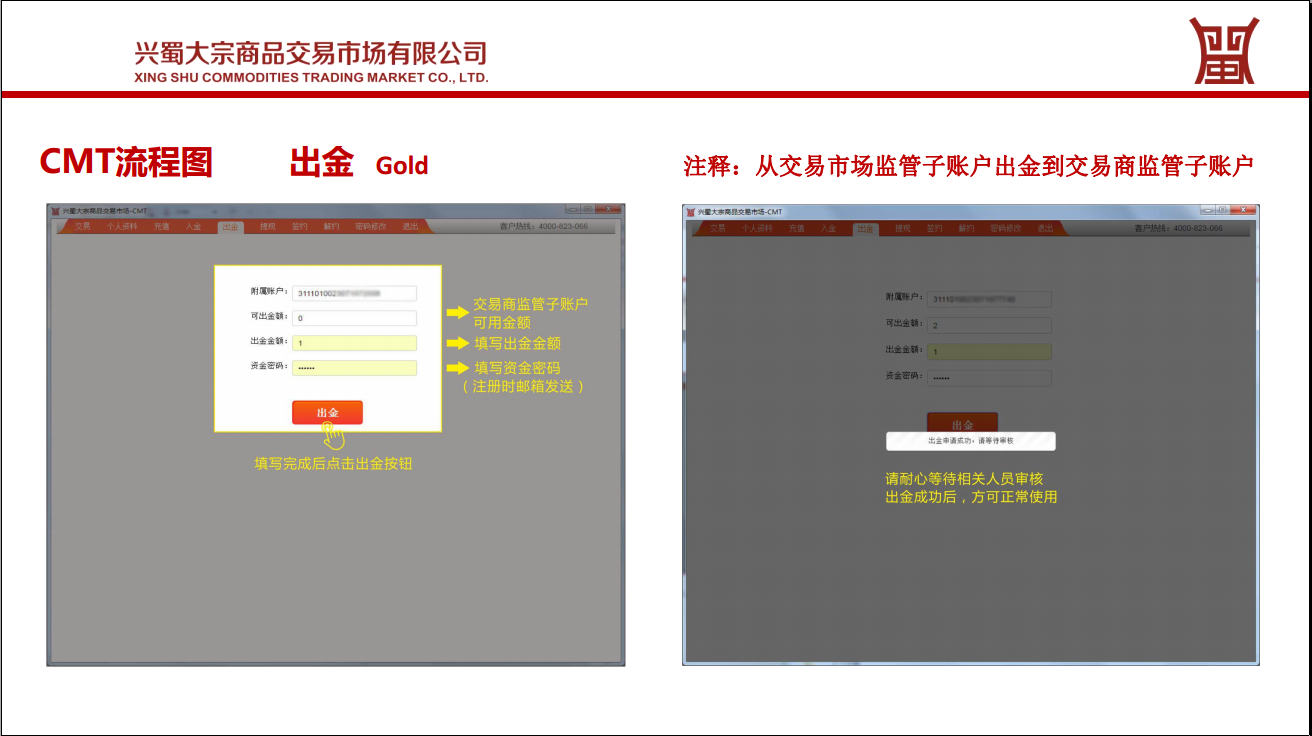This screenshot has height=736, width=1312.
Task: Click title-bar app icon of the 请等待审核 window
Action: coord(690,212)
